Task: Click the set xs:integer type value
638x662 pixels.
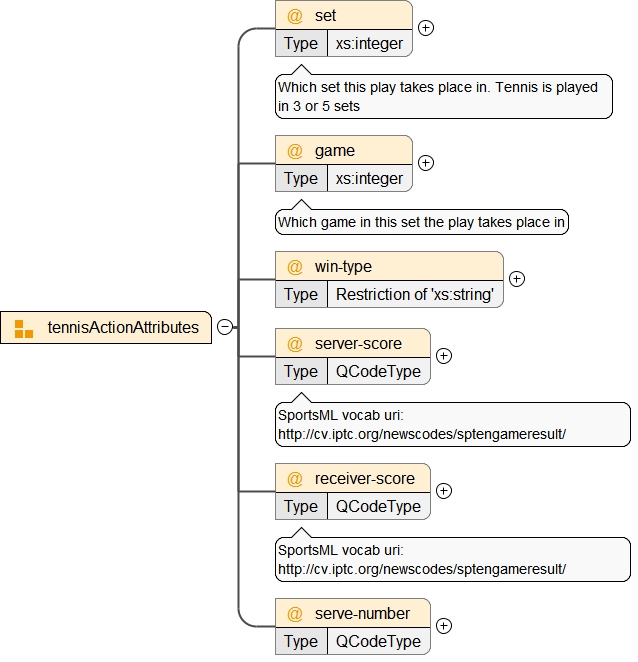Action: 369,43
